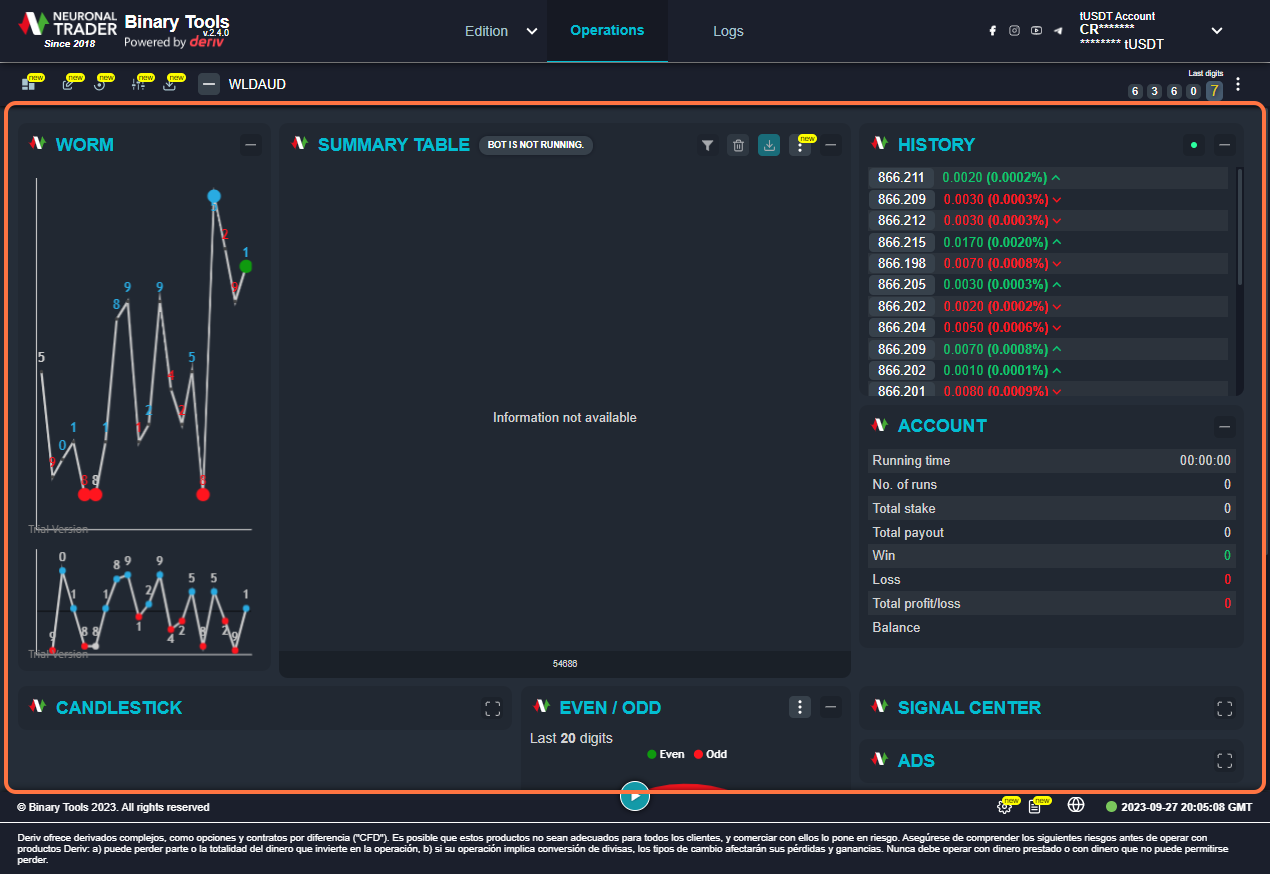Click the last digit box showing 0
Image resolution: width=1270 pixels, height=874 pixels.
[x=1193, y=91]
